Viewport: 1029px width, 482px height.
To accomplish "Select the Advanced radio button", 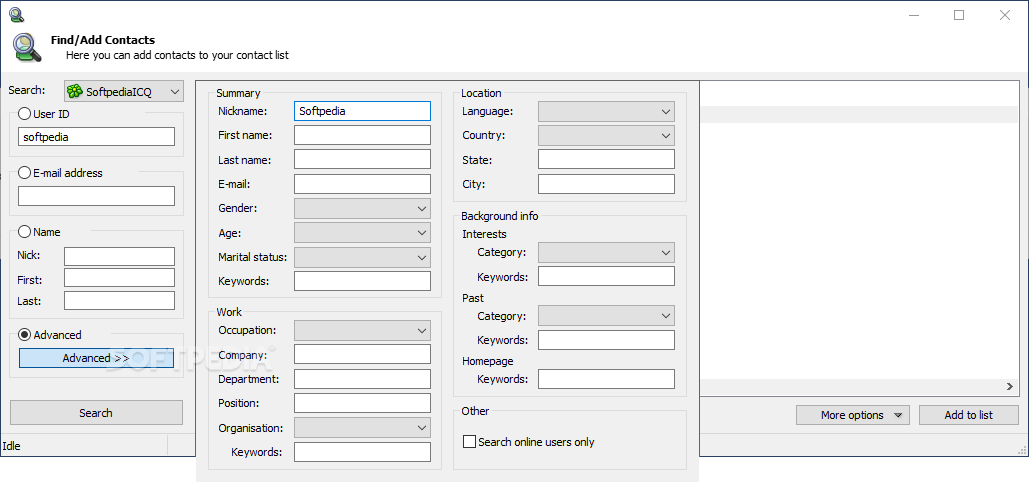I will [x=24, y=335].
